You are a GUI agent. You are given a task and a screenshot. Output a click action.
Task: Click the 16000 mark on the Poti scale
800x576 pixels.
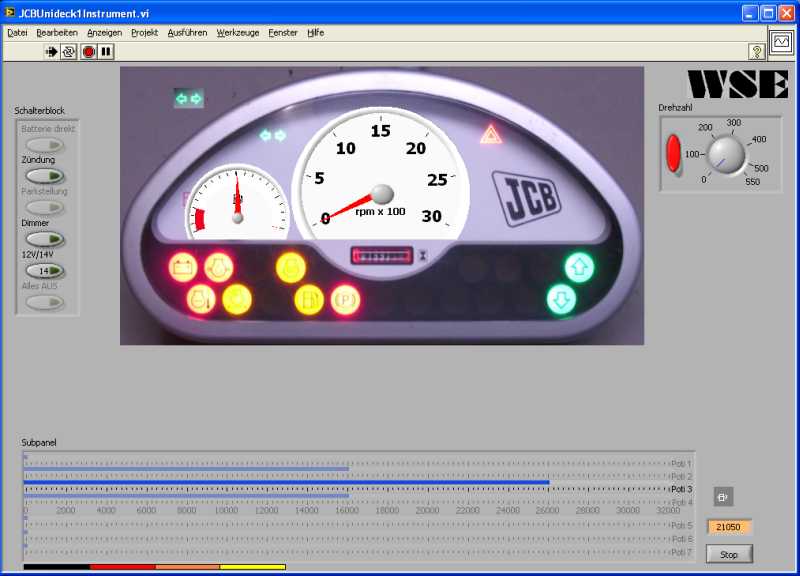point(347,510)
